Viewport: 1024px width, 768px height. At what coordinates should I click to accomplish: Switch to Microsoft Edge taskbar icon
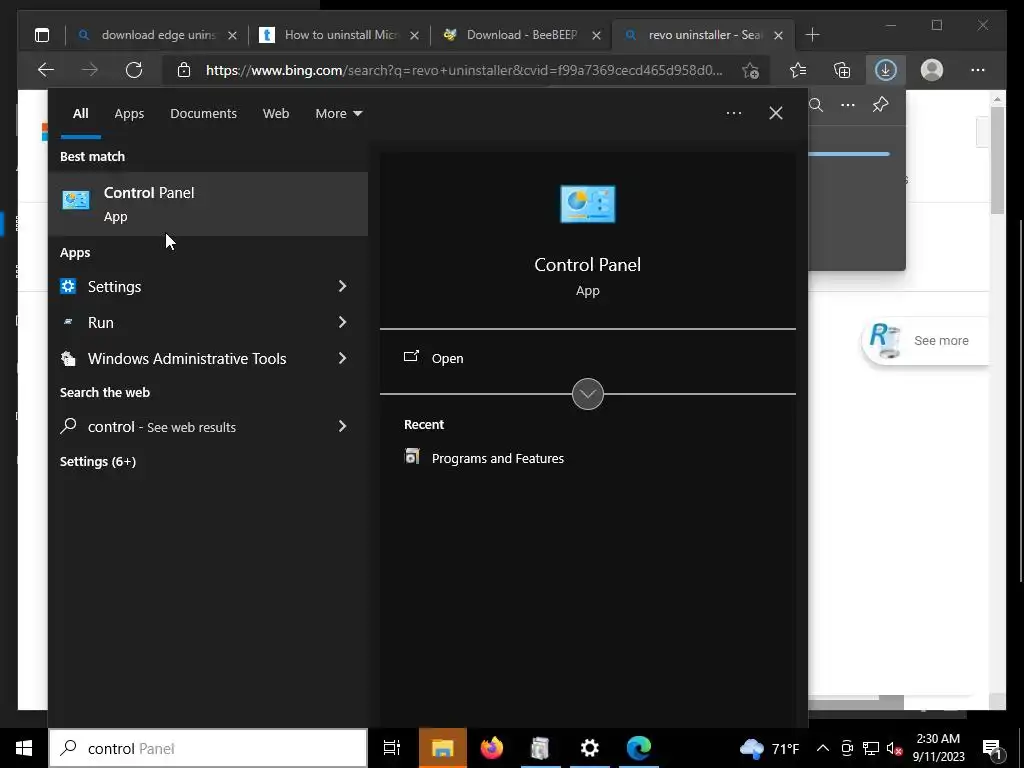pos(639,748)
